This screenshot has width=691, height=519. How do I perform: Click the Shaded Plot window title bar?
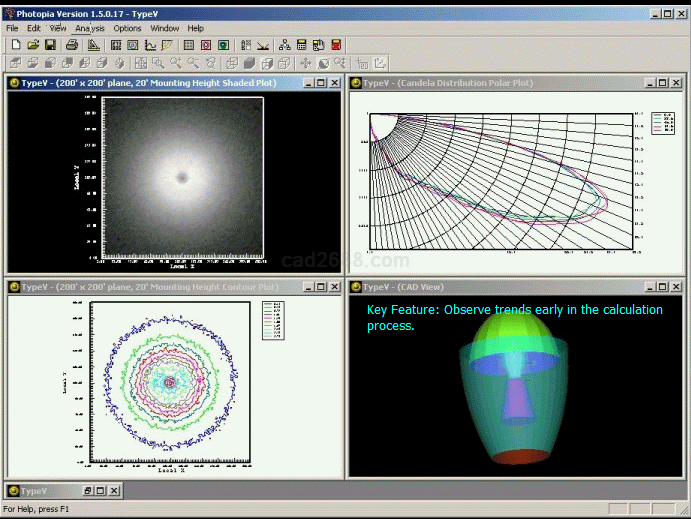click(x=150, y=84)
